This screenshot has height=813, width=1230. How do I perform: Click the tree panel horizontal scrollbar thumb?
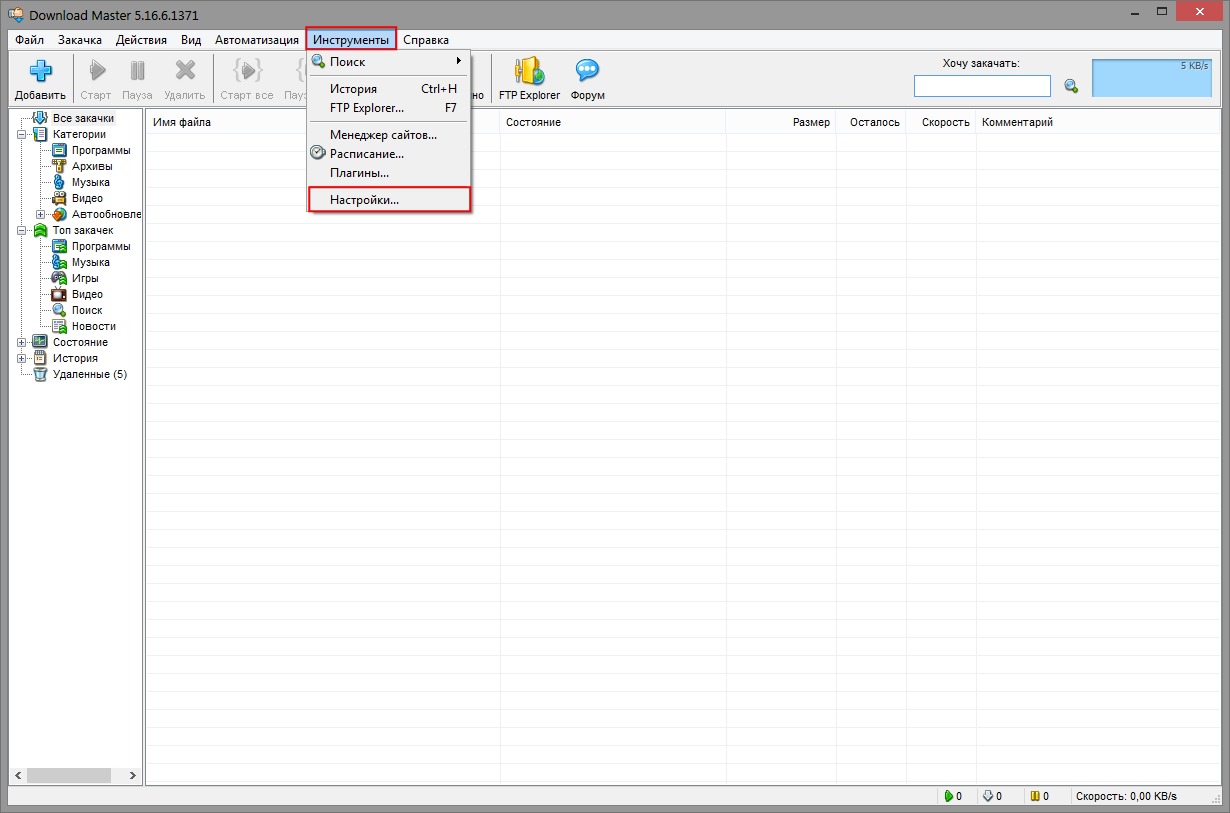click(x=68, y=775)
